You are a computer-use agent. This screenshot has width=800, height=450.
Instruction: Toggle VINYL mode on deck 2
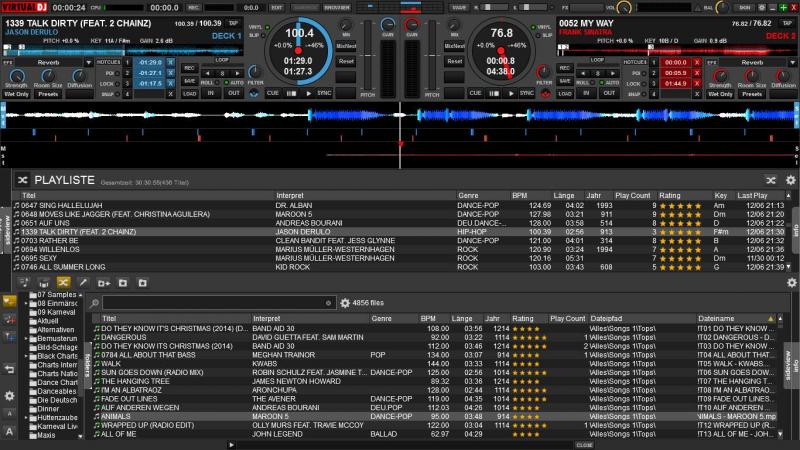(x=534, y=27)
